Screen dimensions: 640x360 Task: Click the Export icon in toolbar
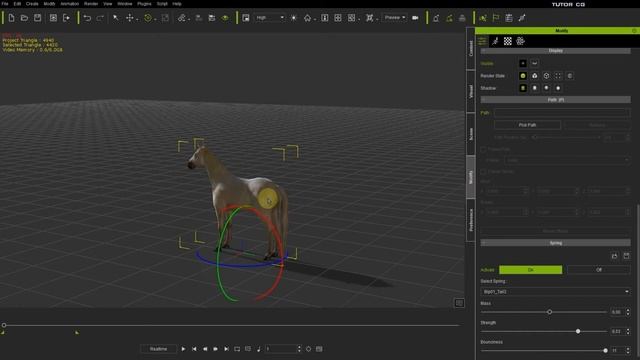[x=66, y=18]
